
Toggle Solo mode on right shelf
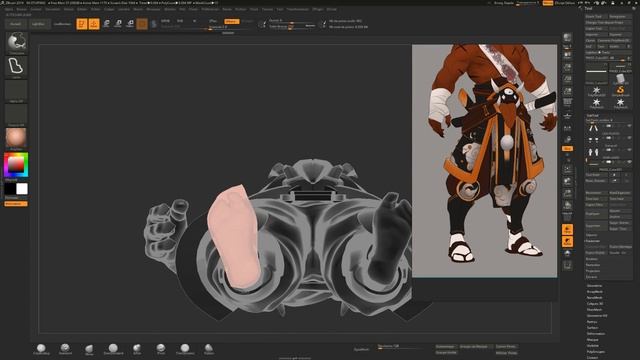tap(567, 254)
